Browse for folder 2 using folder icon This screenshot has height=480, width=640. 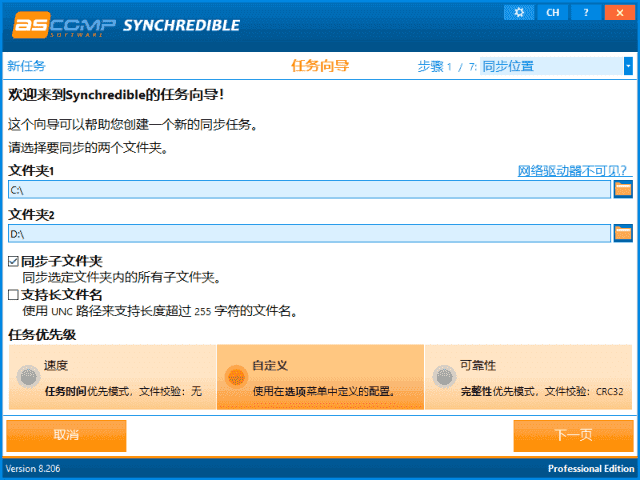tap(623, 233)
